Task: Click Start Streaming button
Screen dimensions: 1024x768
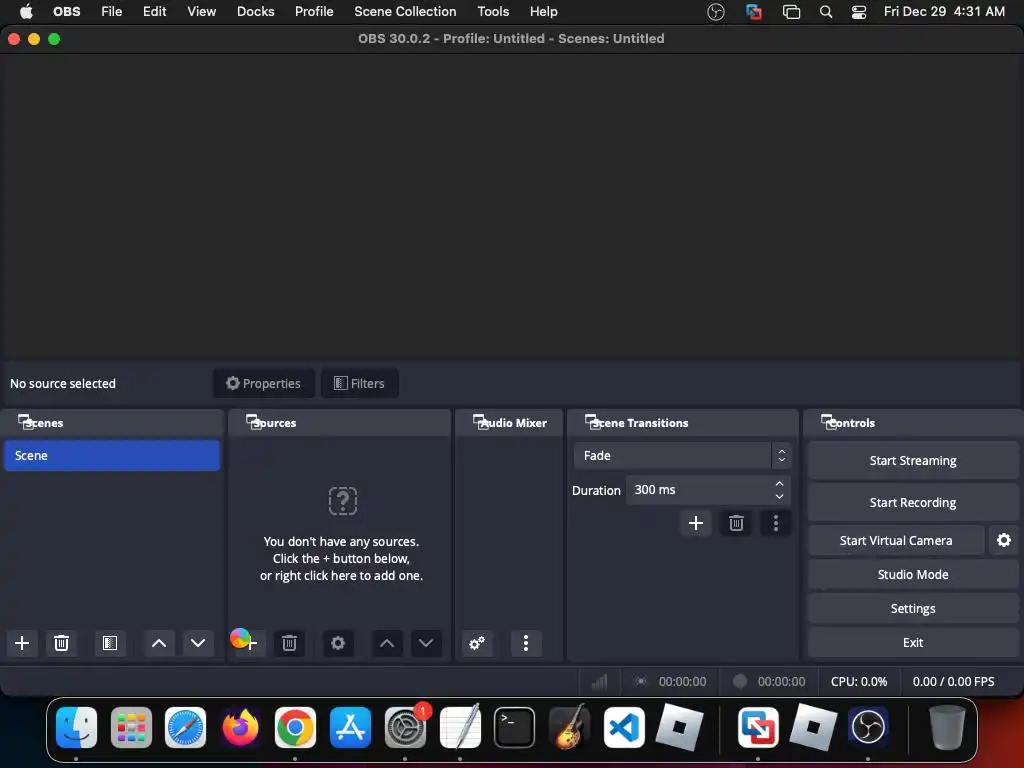Action: click(913, 460)
